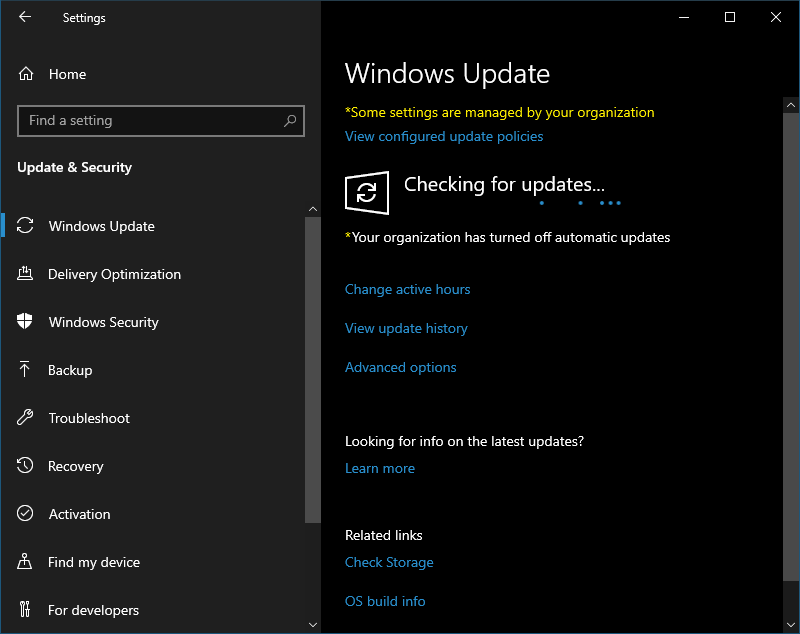The image size is (800, 634).
Task: Click the Activation checkmark icon
Action: coord(24,513)
